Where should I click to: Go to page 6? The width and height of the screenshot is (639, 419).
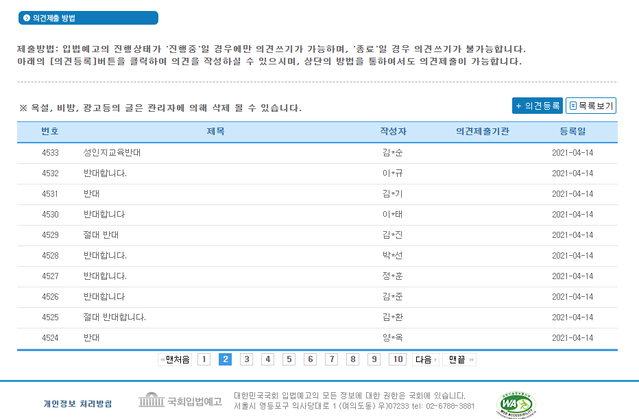click(x=310, y=359)
